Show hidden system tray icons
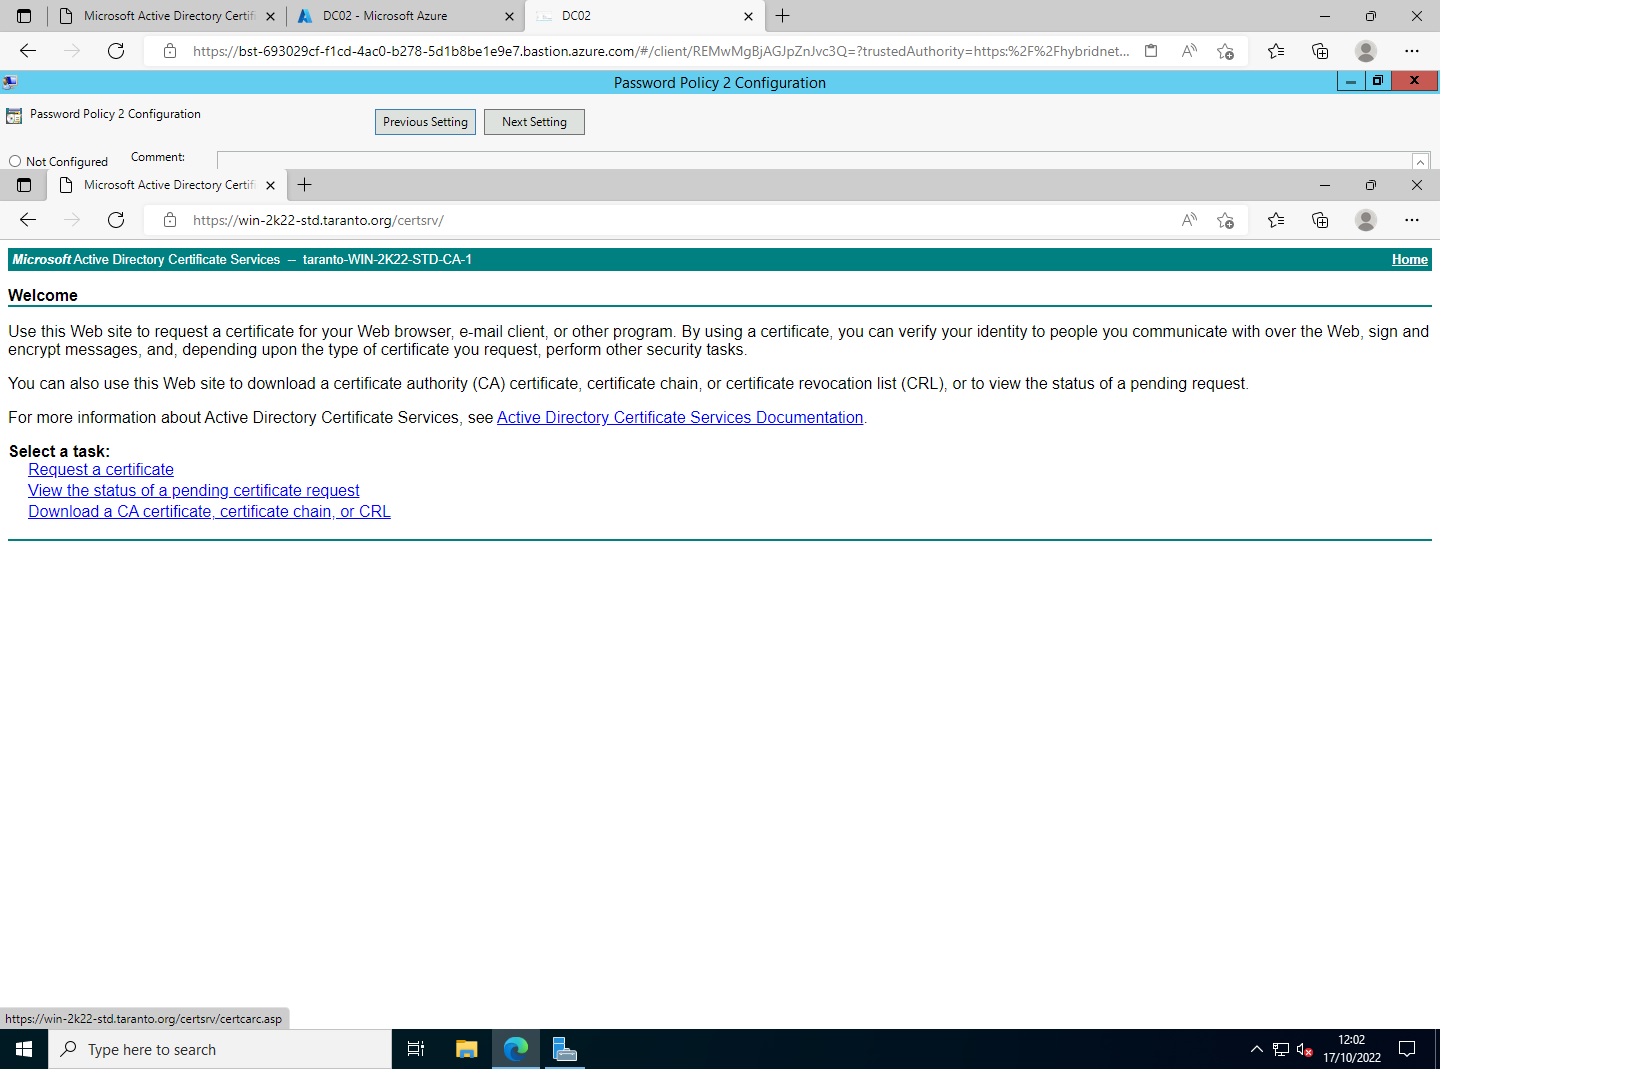The height and width of the screenshot is (1078, 1638). [1257, 1049]
